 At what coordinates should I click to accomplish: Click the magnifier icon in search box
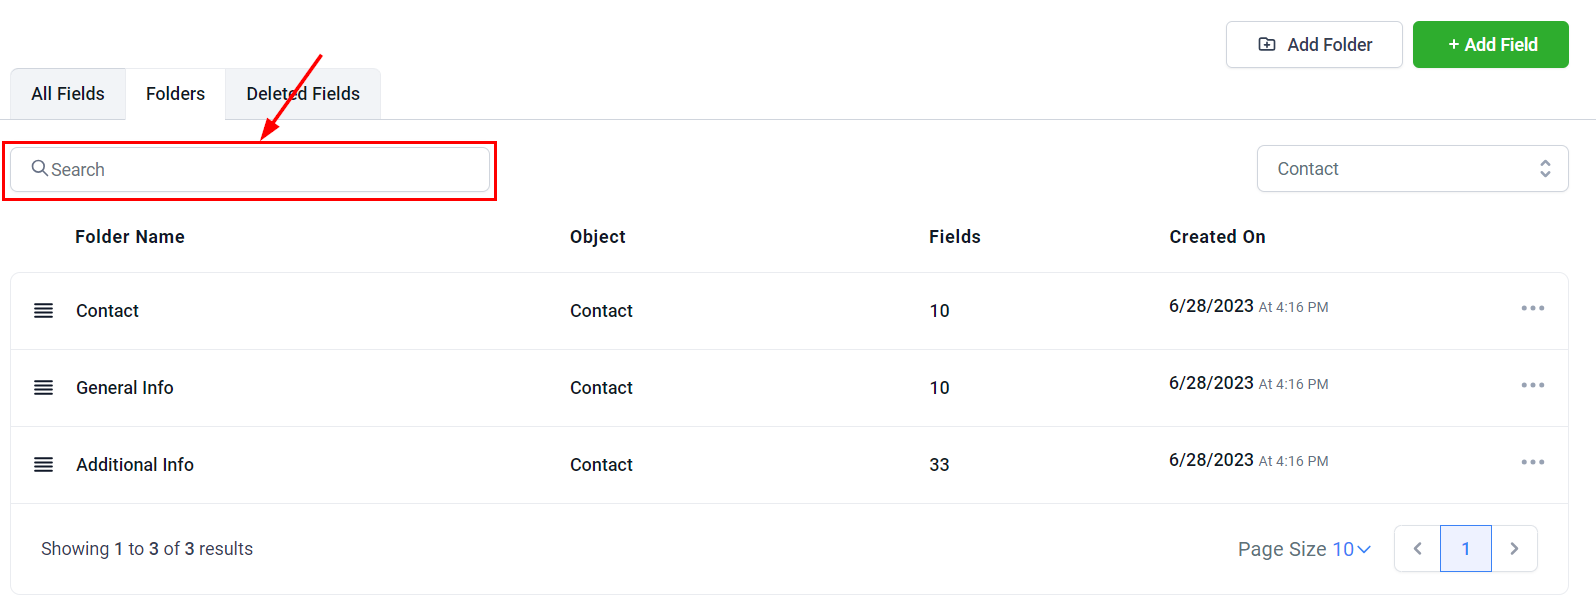pos(40,168)
